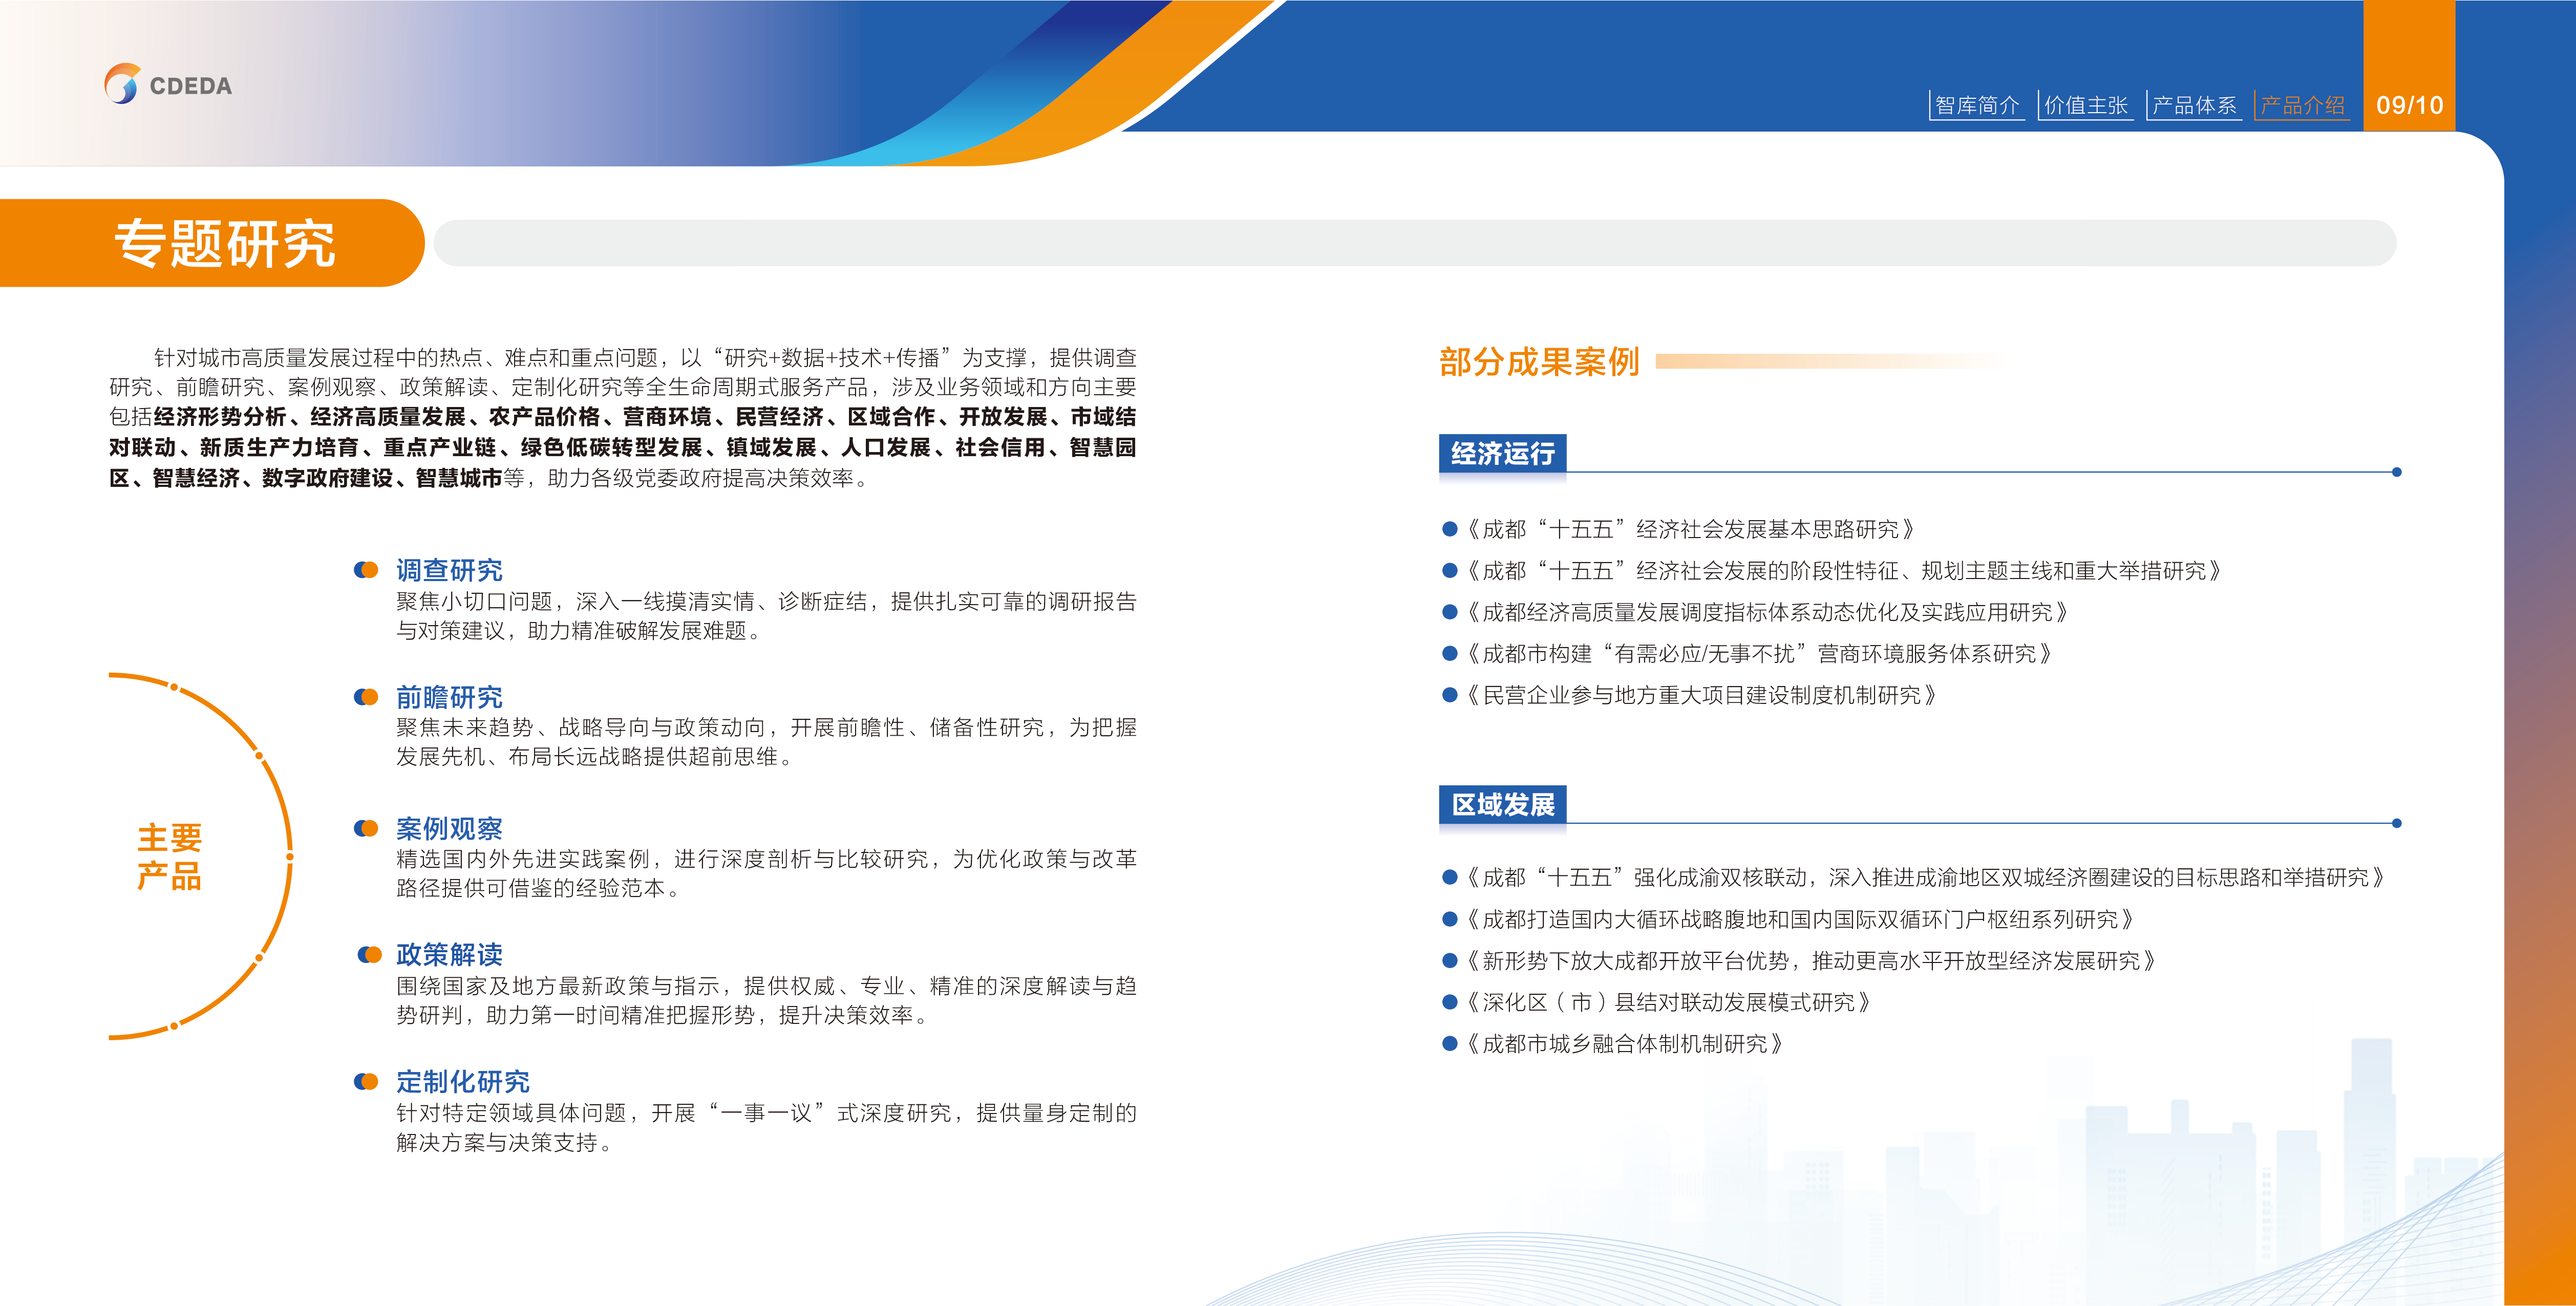The width and height of the screenshot is (2576, 1306).
Task: Select the orange bullet icon beside 调查研究
Action: tap(365, 569)
